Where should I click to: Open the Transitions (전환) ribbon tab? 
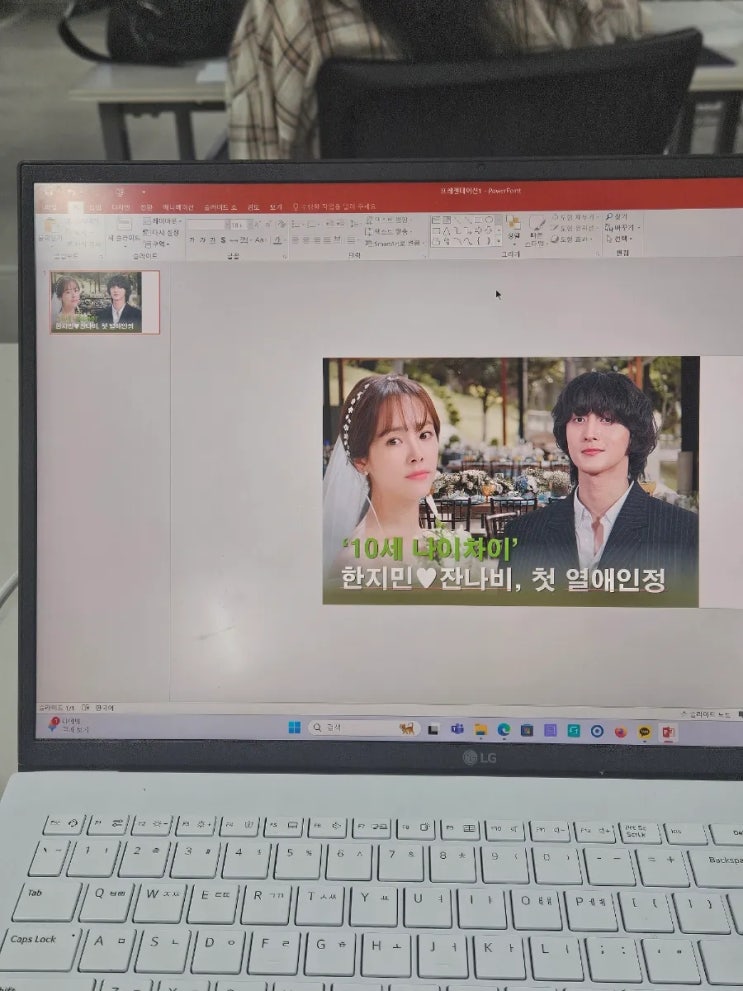pyautogui.click(x=146, y=207)
